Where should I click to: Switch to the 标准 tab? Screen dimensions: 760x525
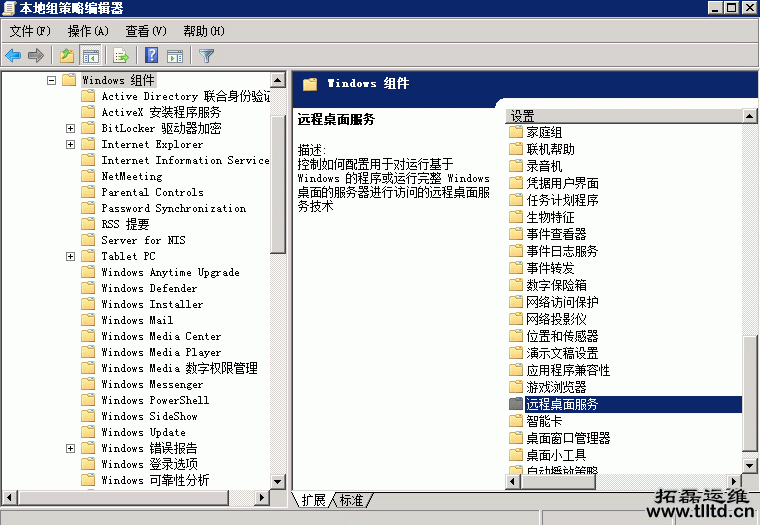351,500
